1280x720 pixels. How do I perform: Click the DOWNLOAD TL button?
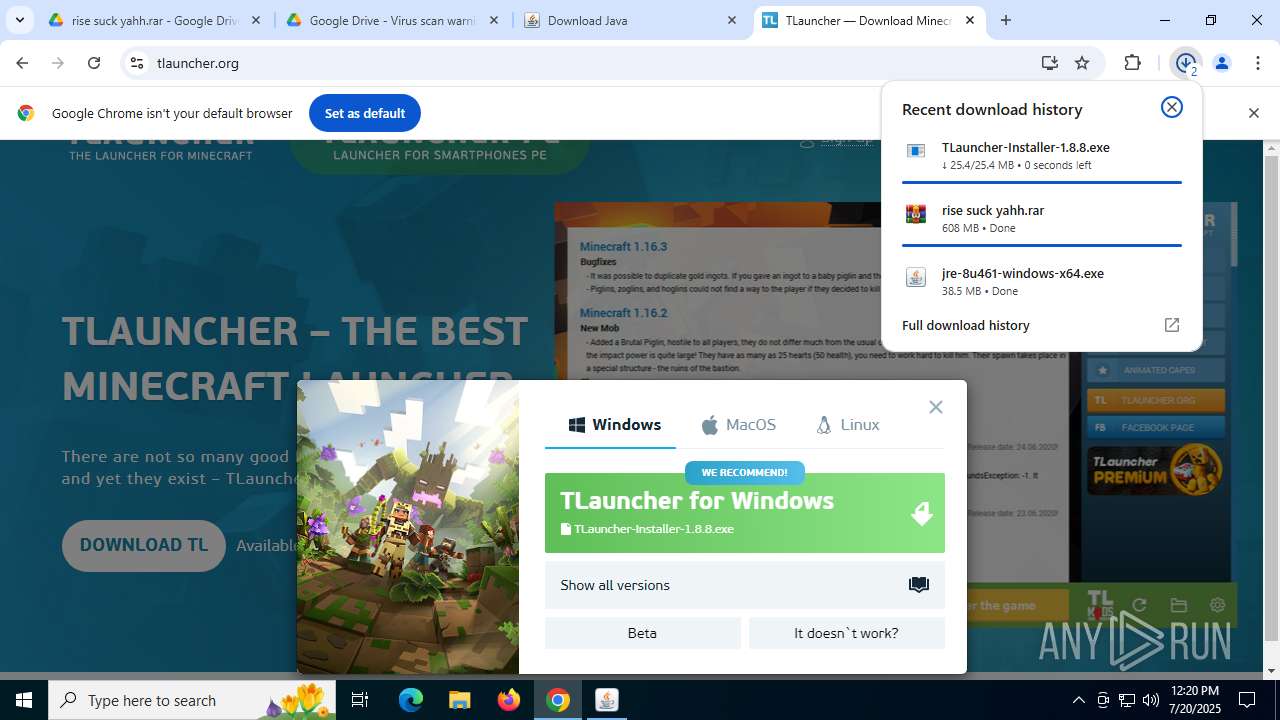144,545
